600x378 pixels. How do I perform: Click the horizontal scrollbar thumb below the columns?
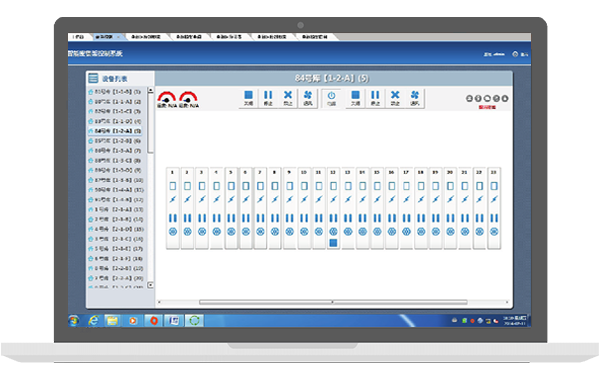[333, 302]
